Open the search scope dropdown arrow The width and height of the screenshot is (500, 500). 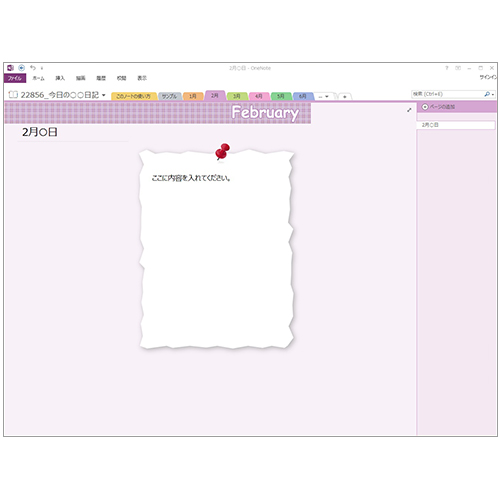493,95
